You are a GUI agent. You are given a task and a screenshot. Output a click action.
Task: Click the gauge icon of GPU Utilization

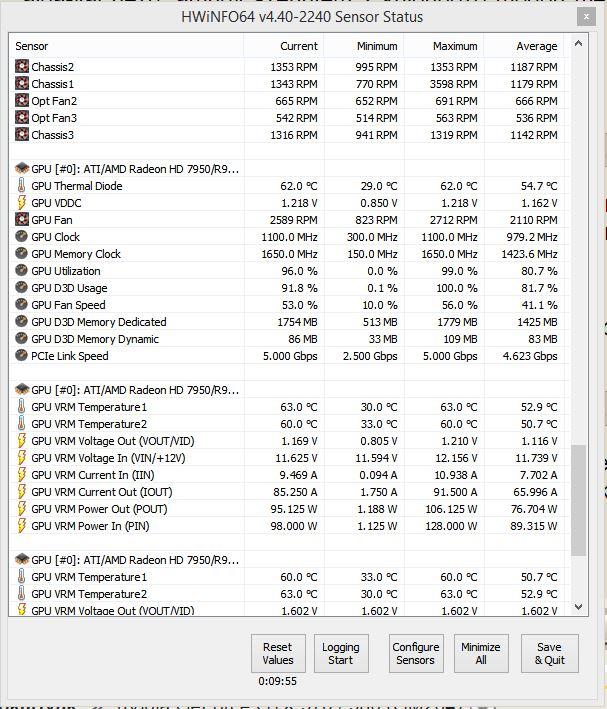pos(21,270)
